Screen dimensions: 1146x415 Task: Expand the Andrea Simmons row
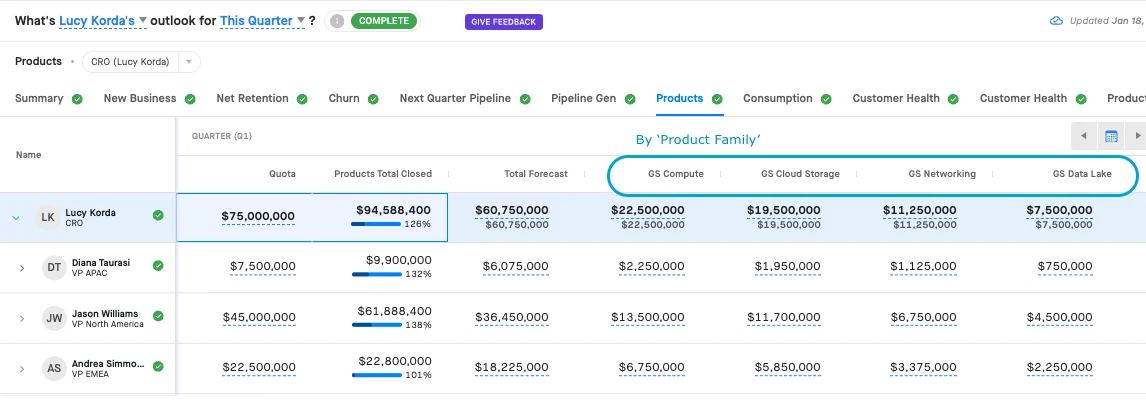22,368
